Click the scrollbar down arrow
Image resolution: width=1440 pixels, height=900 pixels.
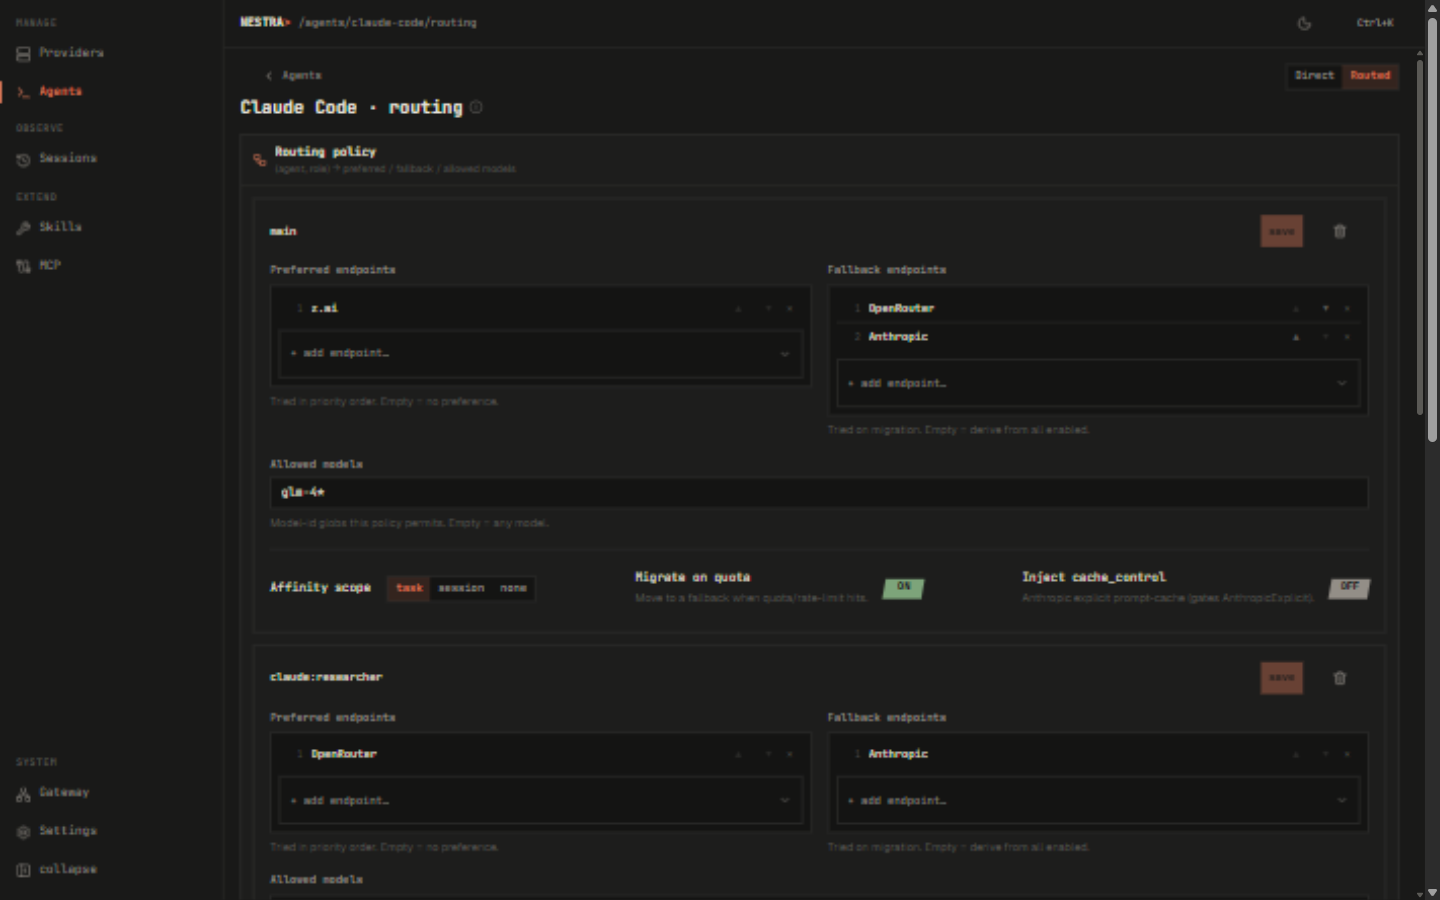(1432, 893)
